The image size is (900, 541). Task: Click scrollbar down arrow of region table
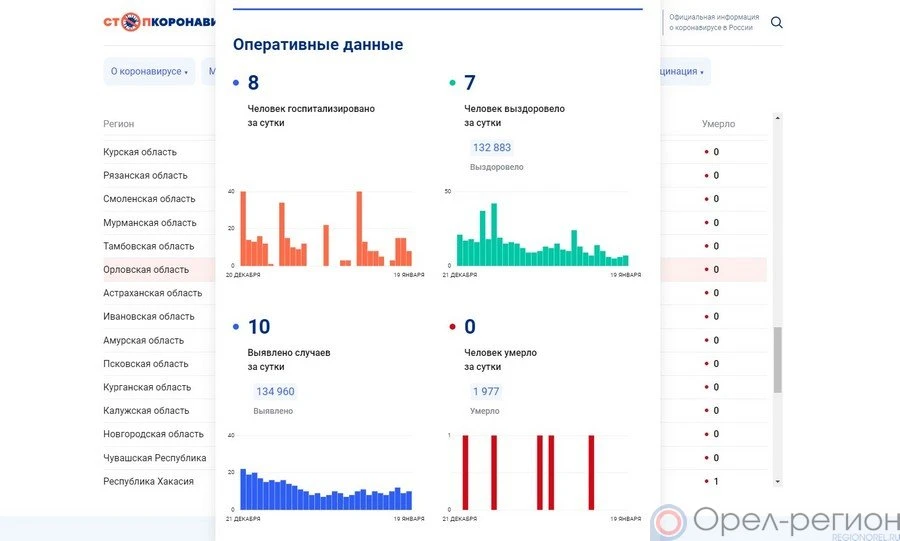pyautogui.click(x=778, y=481)
